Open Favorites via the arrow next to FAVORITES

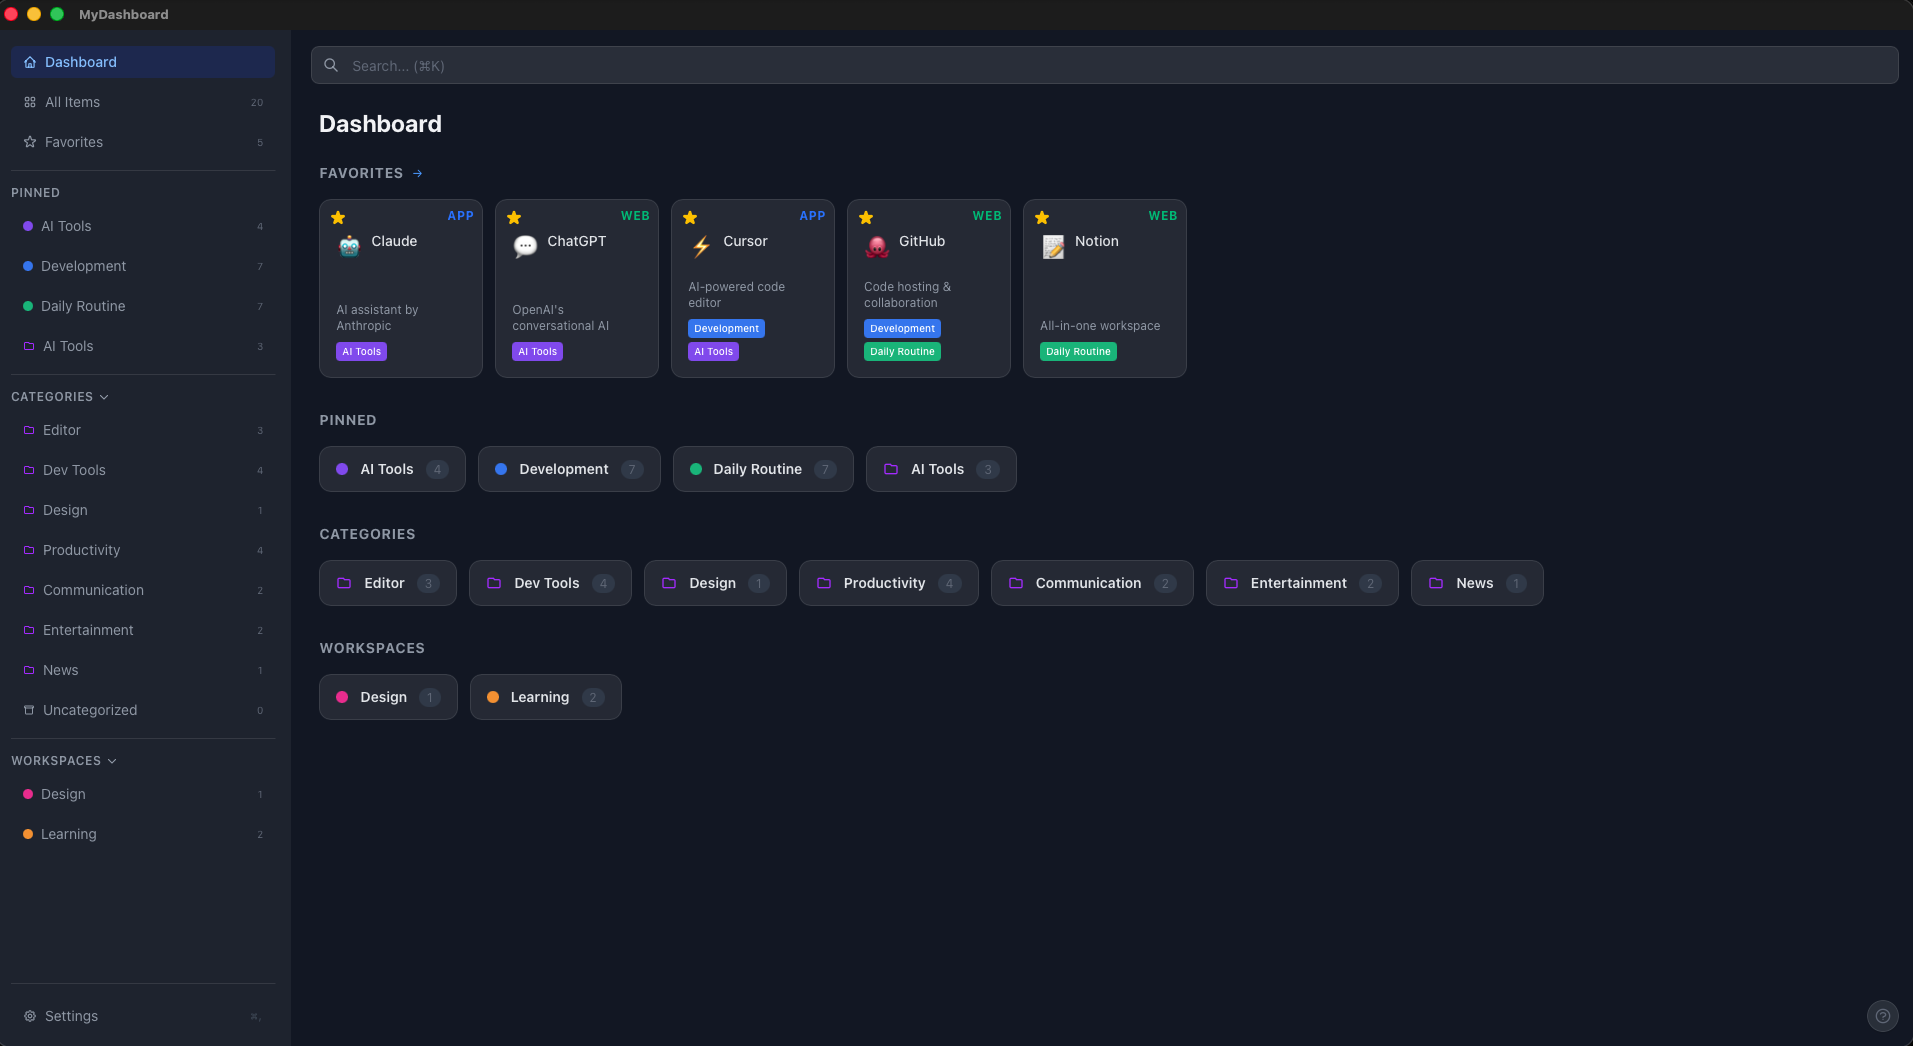(417, 172)
